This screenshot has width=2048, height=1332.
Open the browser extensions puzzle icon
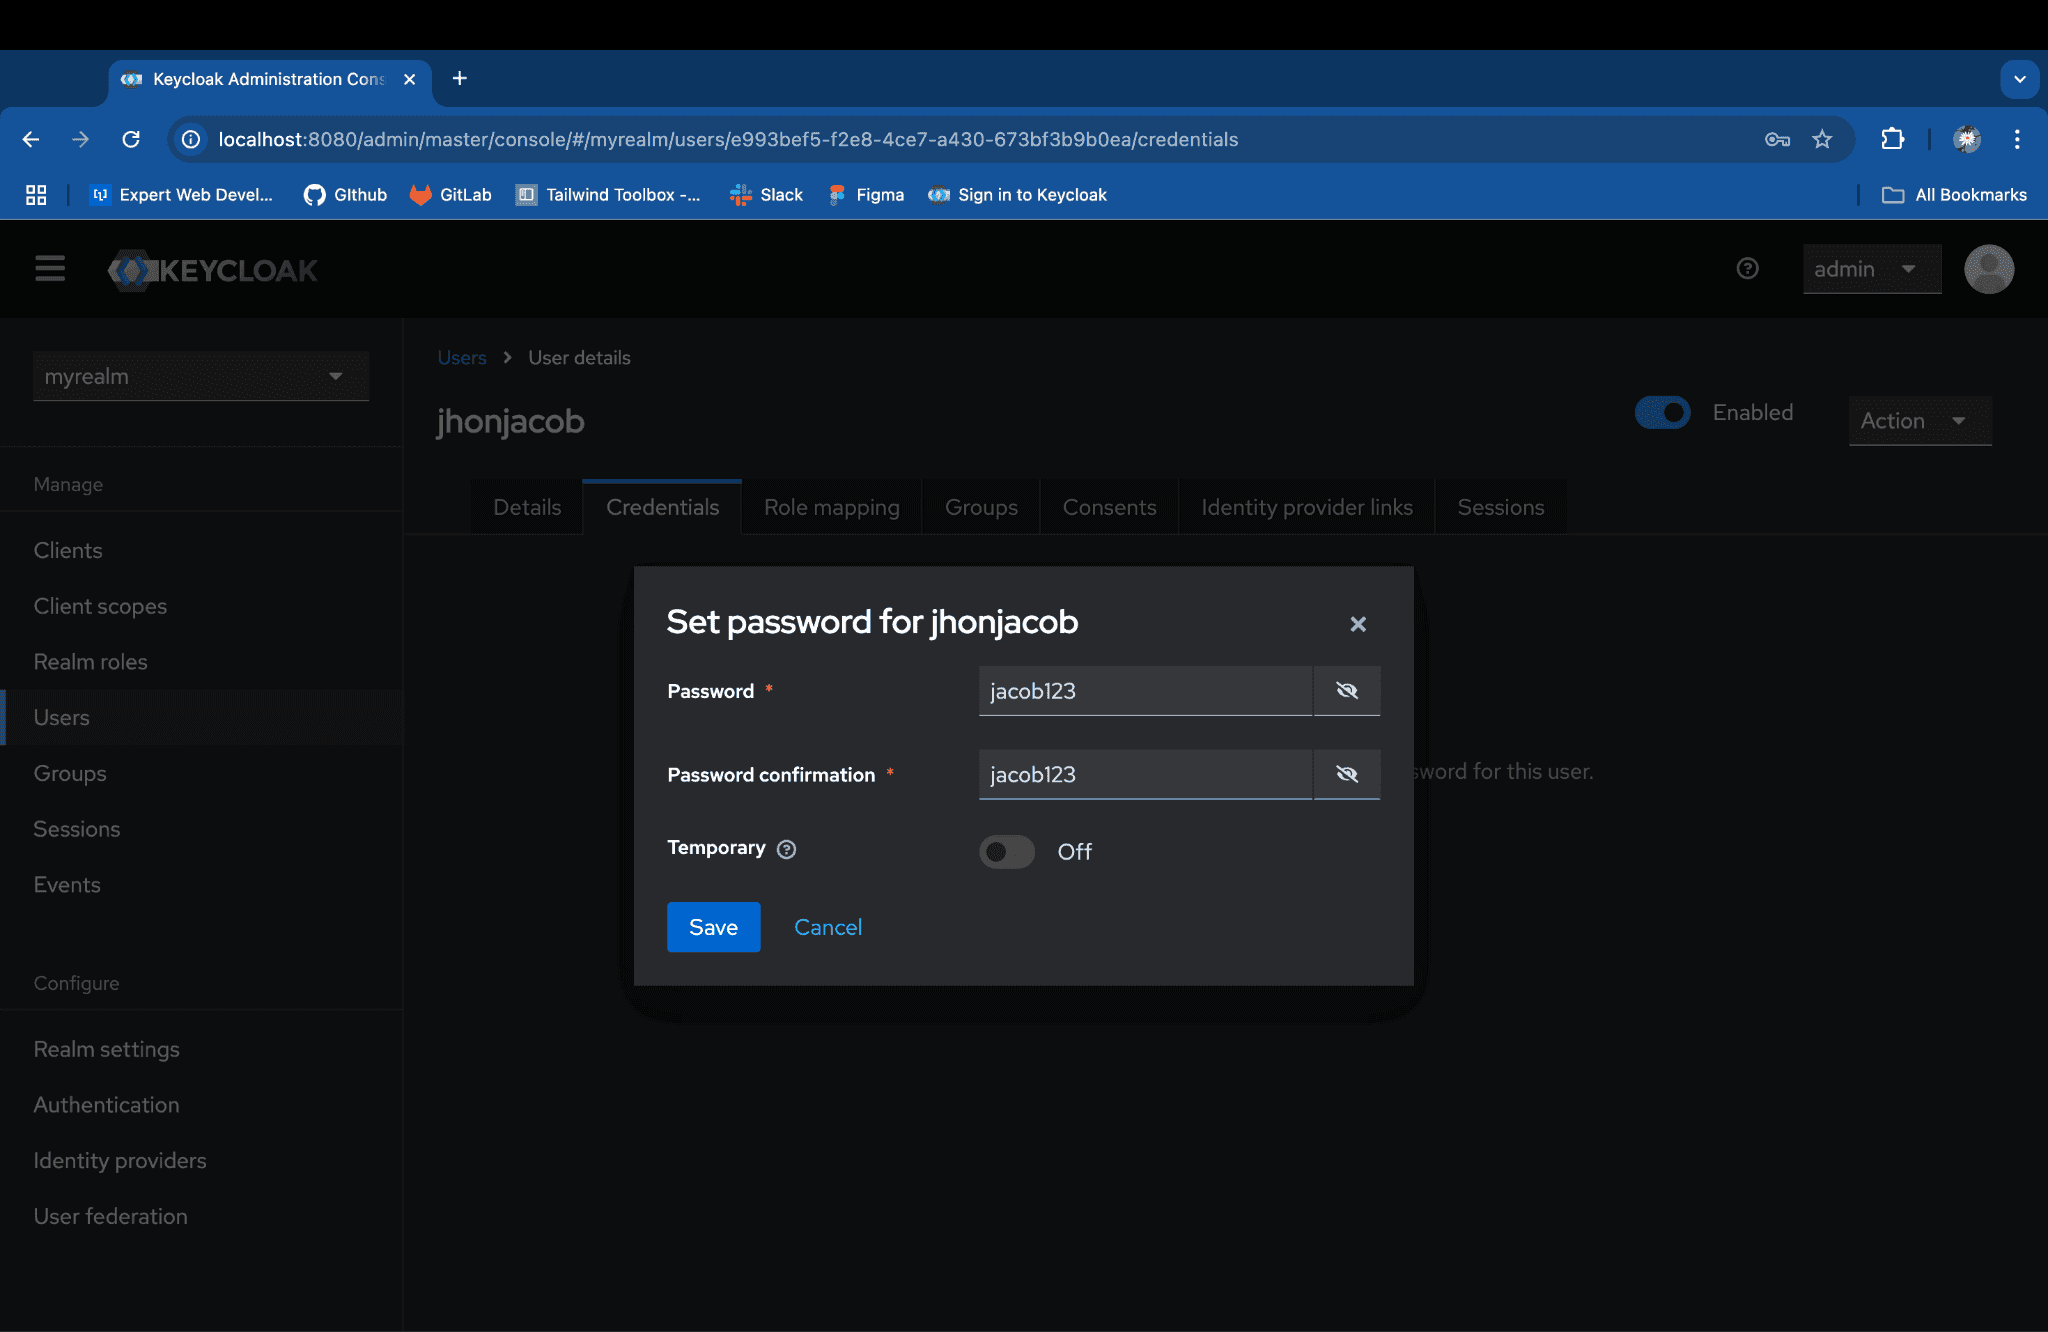1892,139
